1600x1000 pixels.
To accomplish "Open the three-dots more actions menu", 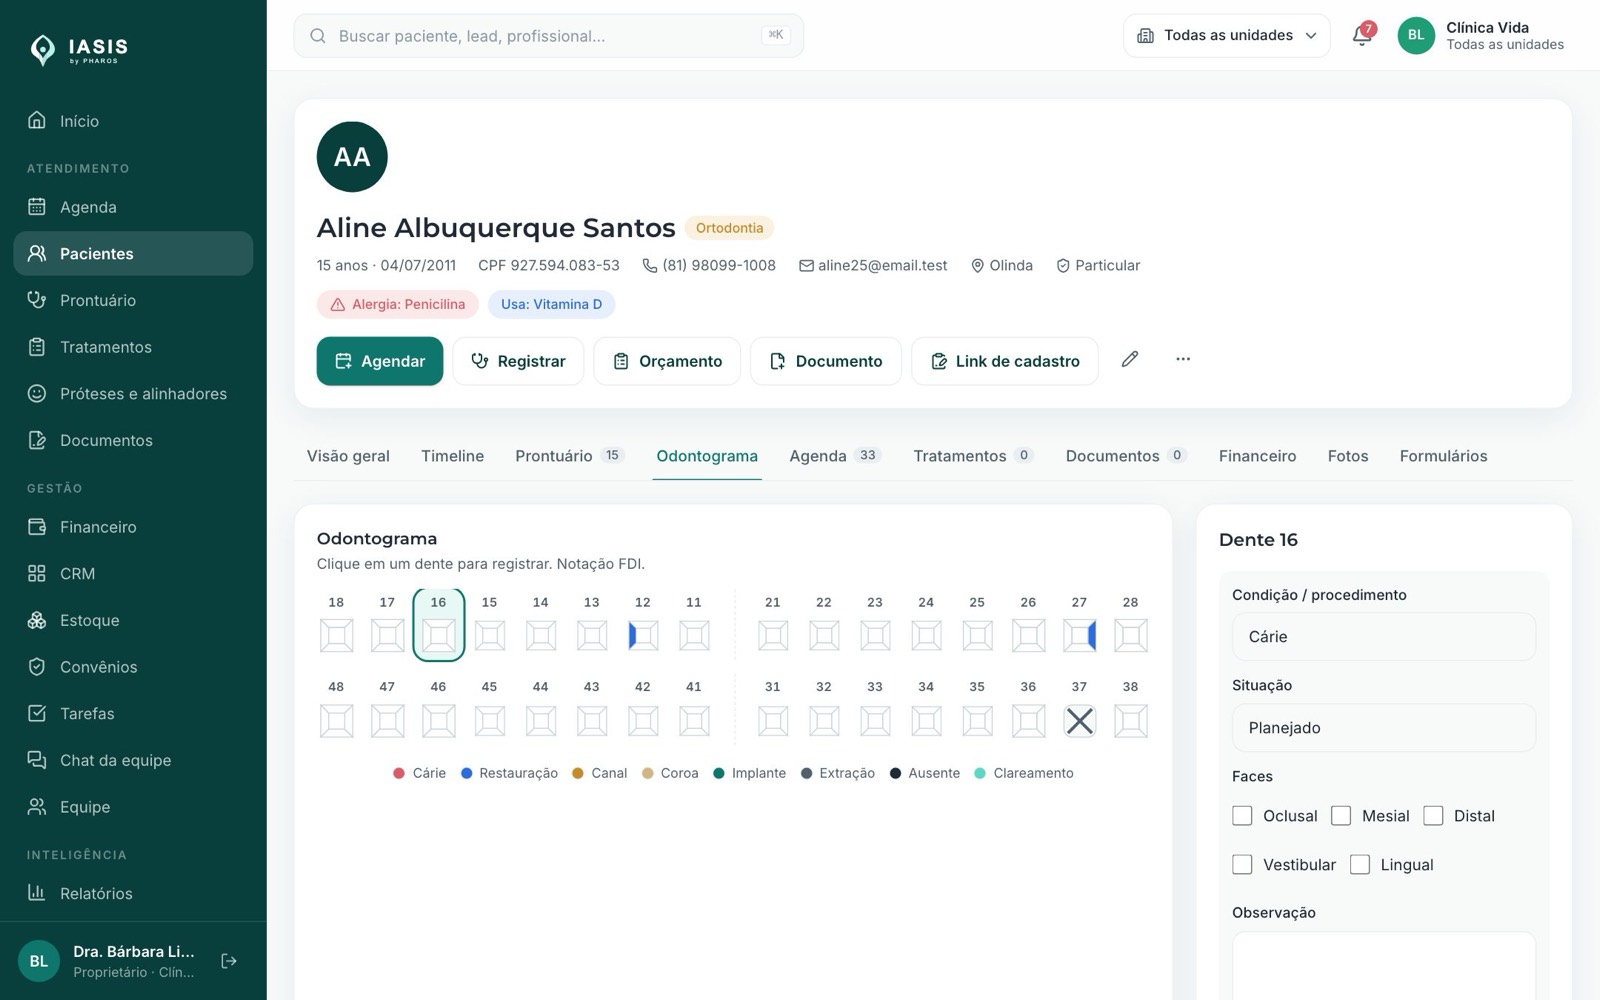I will pos(1183,359).
